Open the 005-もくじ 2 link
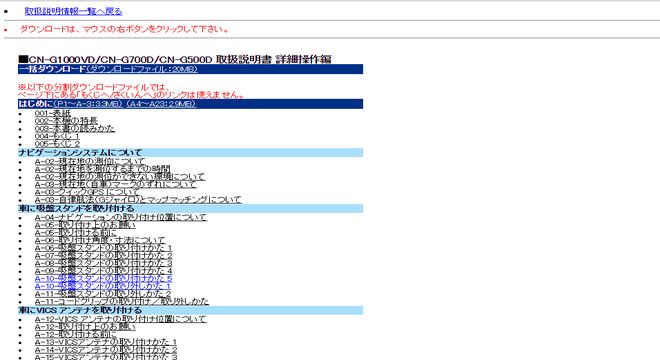660x360 pixels. (x=57, y=144)
